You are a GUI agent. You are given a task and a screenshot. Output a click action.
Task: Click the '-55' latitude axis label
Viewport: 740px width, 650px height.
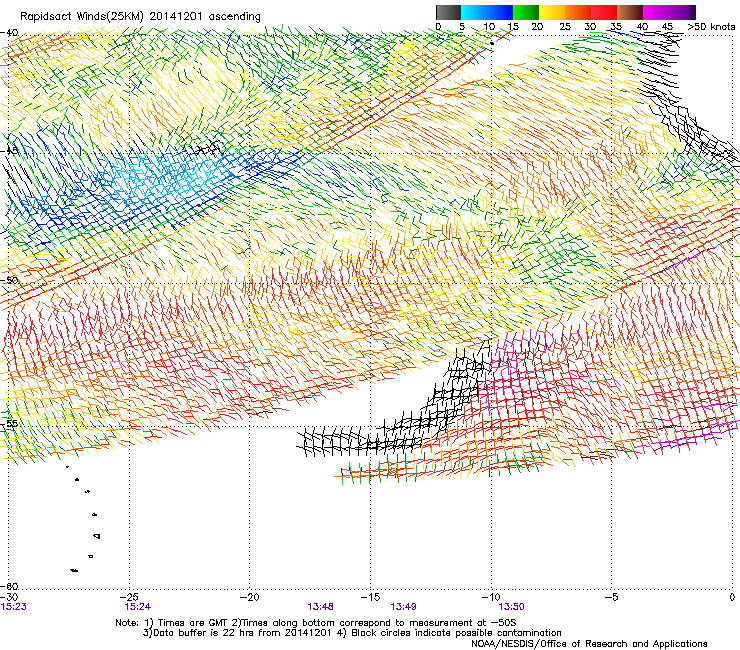point(9,423)
